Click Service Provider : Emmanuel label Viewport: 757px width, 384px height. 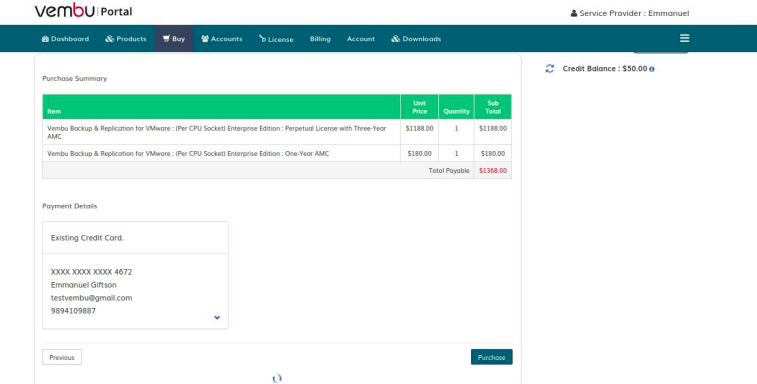634,14
